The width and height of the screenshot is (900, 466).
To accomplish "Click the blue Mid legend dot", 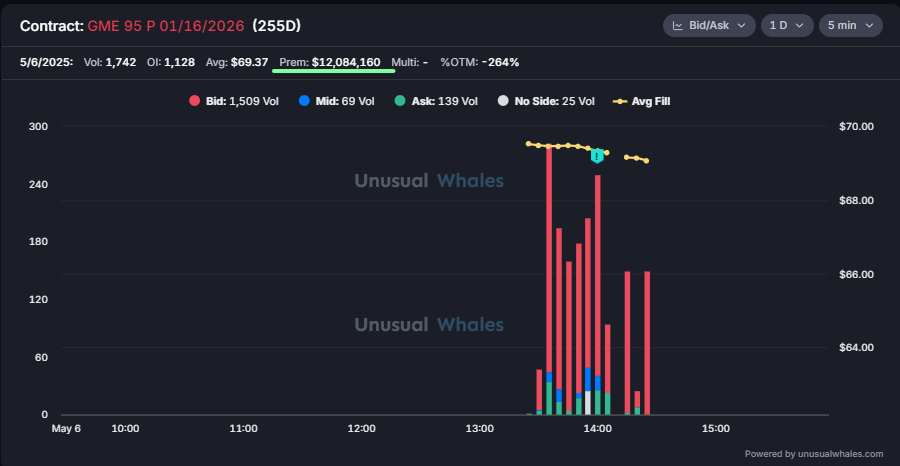I will coord(304,102).
